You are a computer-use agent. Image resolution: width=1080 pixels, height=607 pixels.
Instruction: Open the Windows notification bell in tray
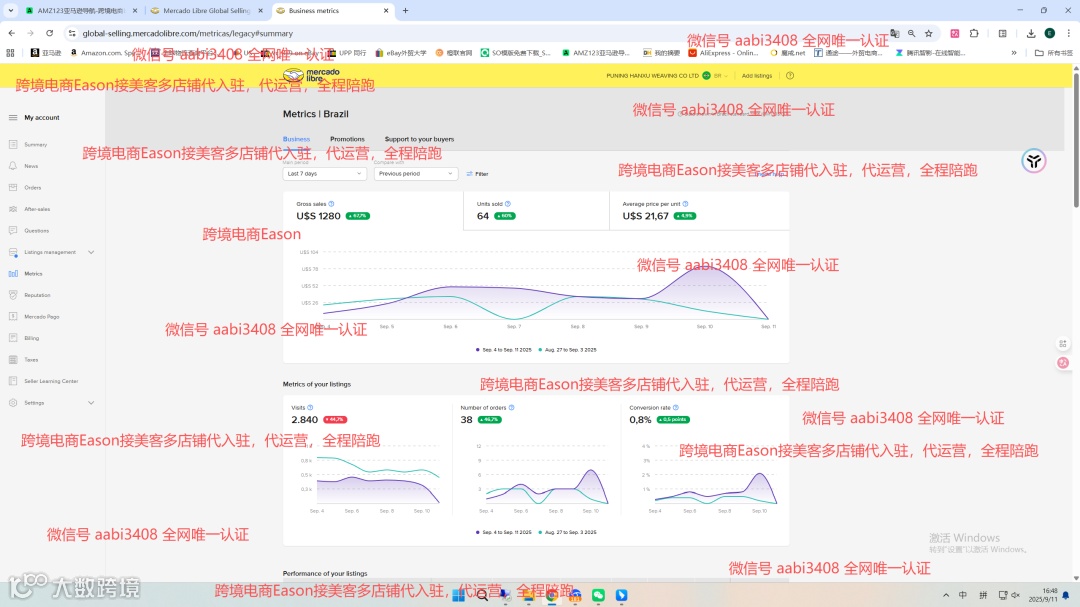(x=1066, y=595)
